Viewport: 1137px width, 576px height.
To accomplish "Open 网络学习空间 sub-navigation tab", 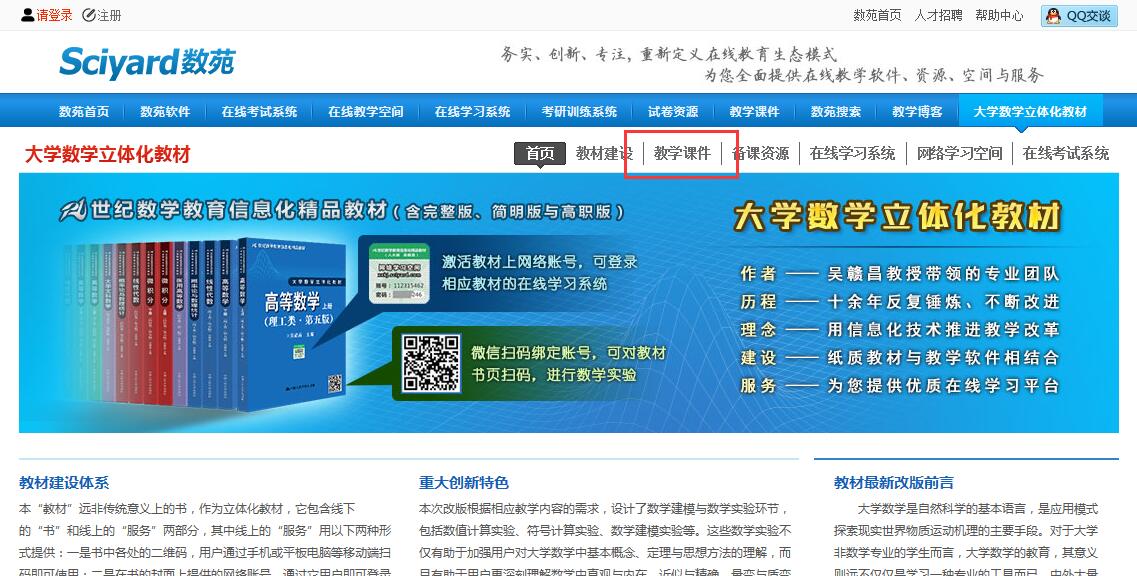I will (x=959, y=153).
